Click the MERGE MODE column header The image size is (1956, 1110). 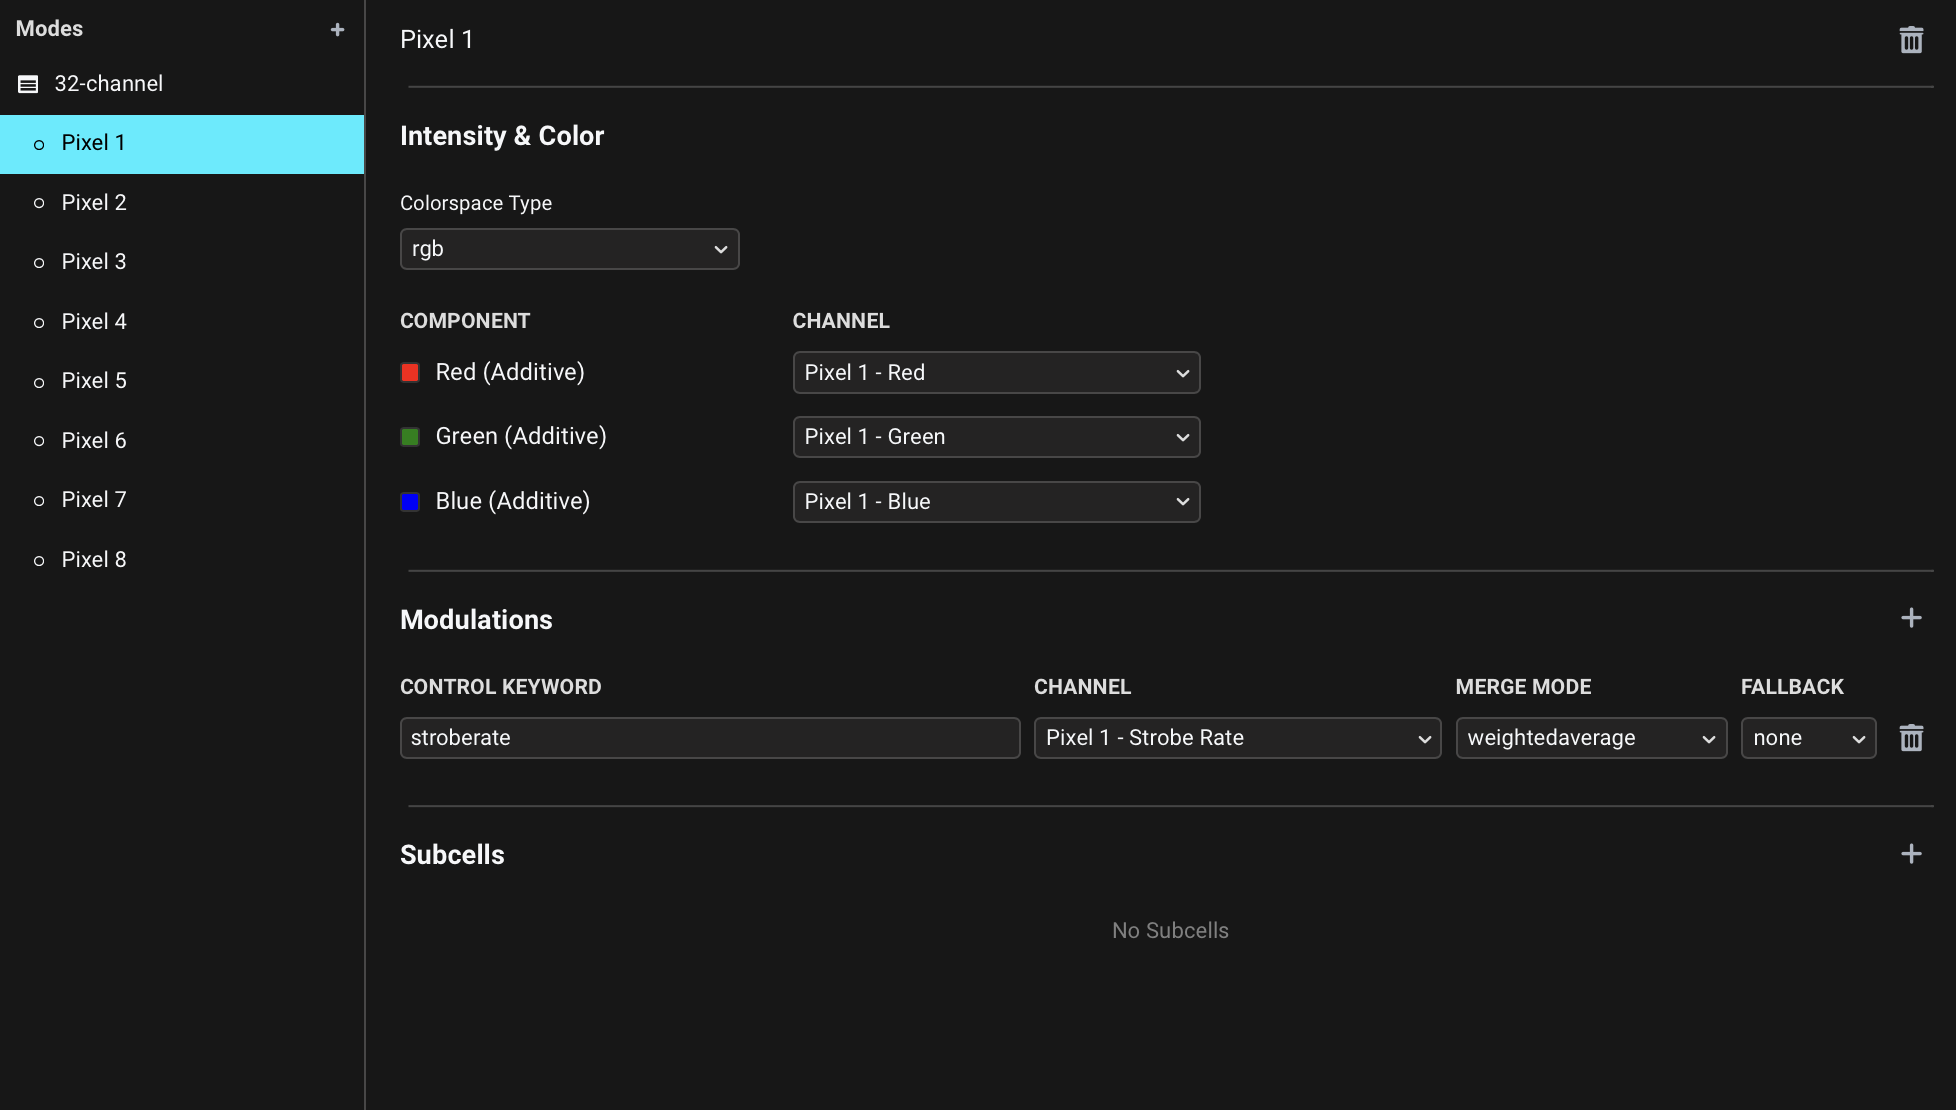1523,687
